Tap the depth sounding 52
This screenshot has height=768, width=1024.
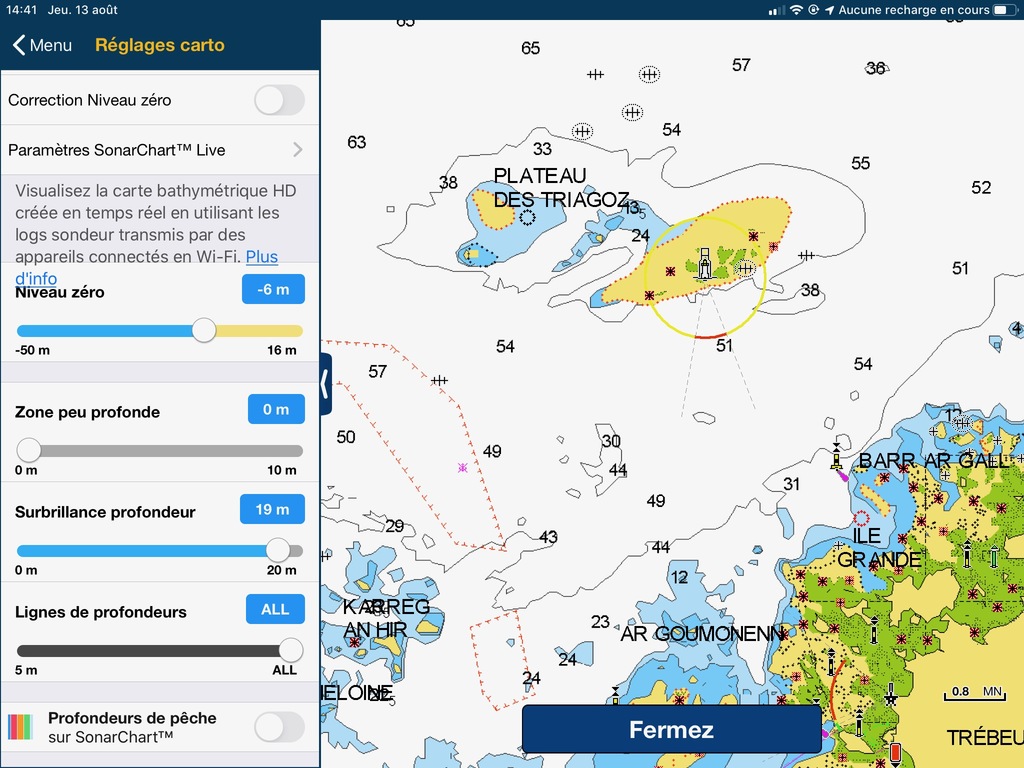click(981, 188)
